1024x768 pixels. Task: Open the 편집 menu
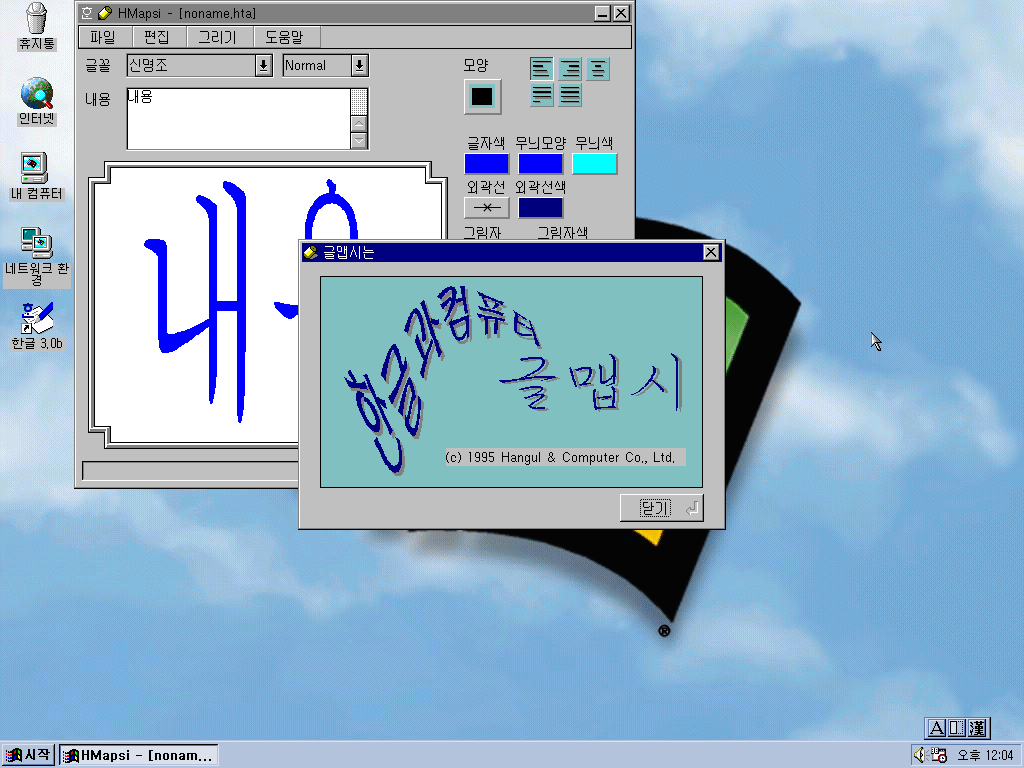tap(157, 37)
